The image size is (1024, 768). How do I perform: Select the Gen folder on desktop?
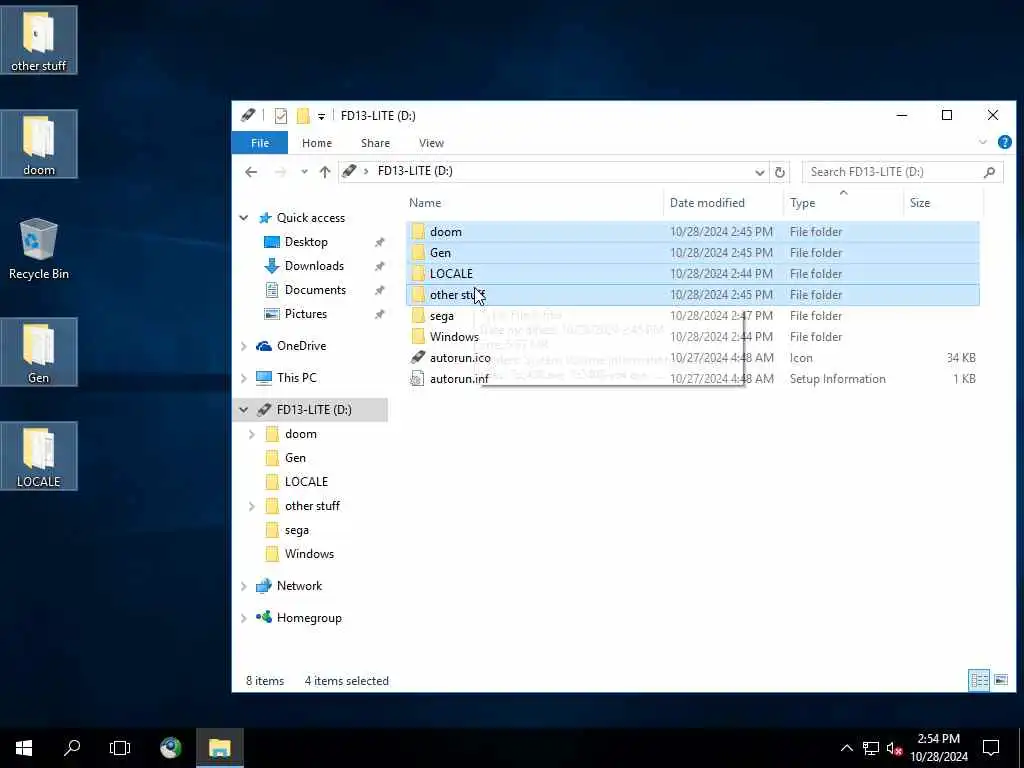(39, 352)
